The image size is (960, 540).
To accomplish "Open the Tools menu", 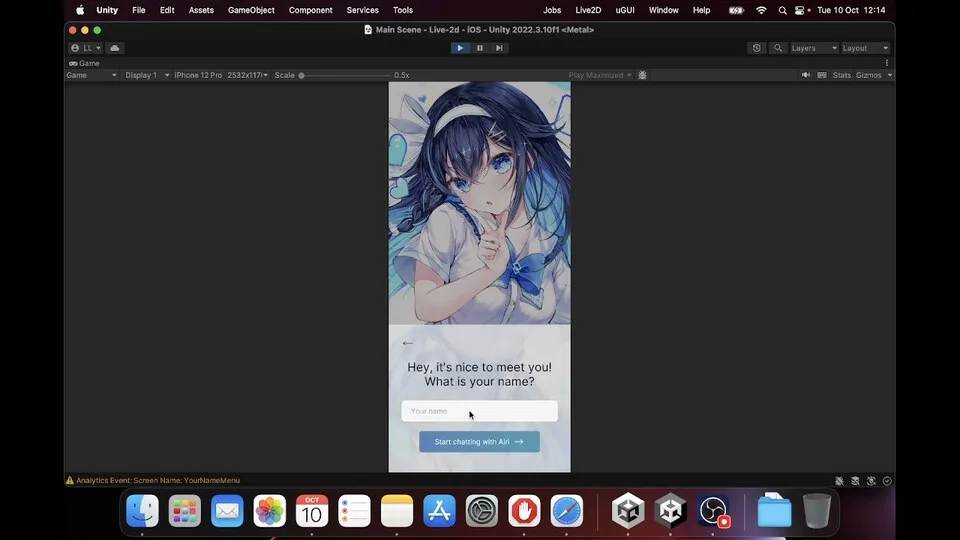I will [x=403, y=10].
